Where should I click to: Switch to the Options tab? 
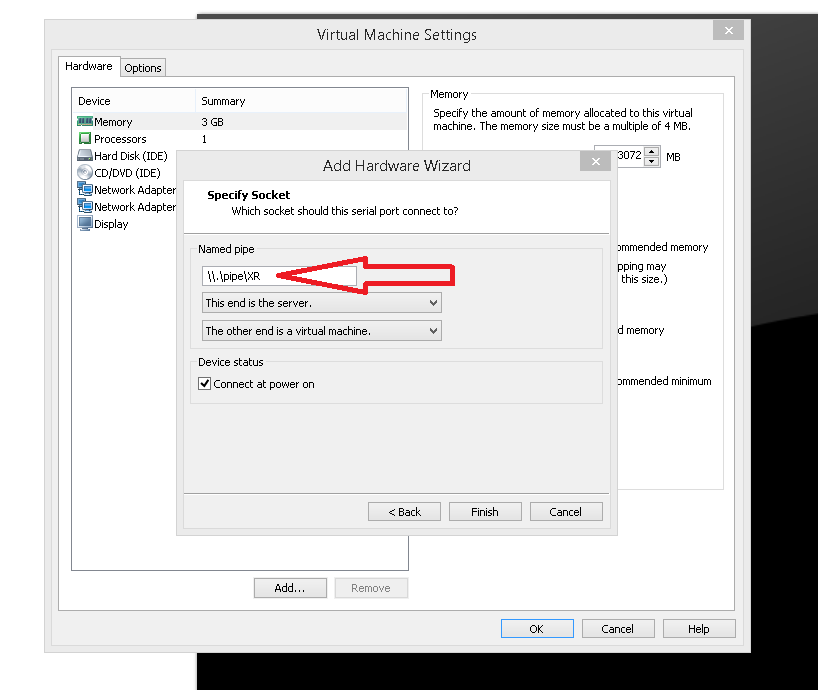coord(143,68)
